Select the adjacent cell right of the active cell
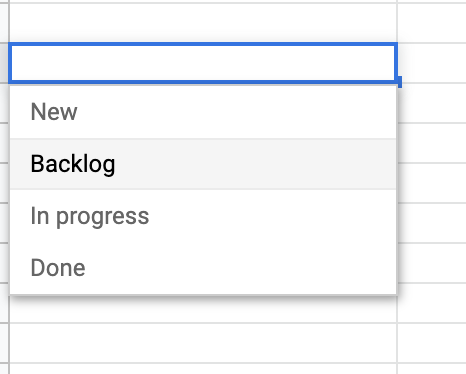The width and height of the screenshot is (466, 374). tap(432, 63)
